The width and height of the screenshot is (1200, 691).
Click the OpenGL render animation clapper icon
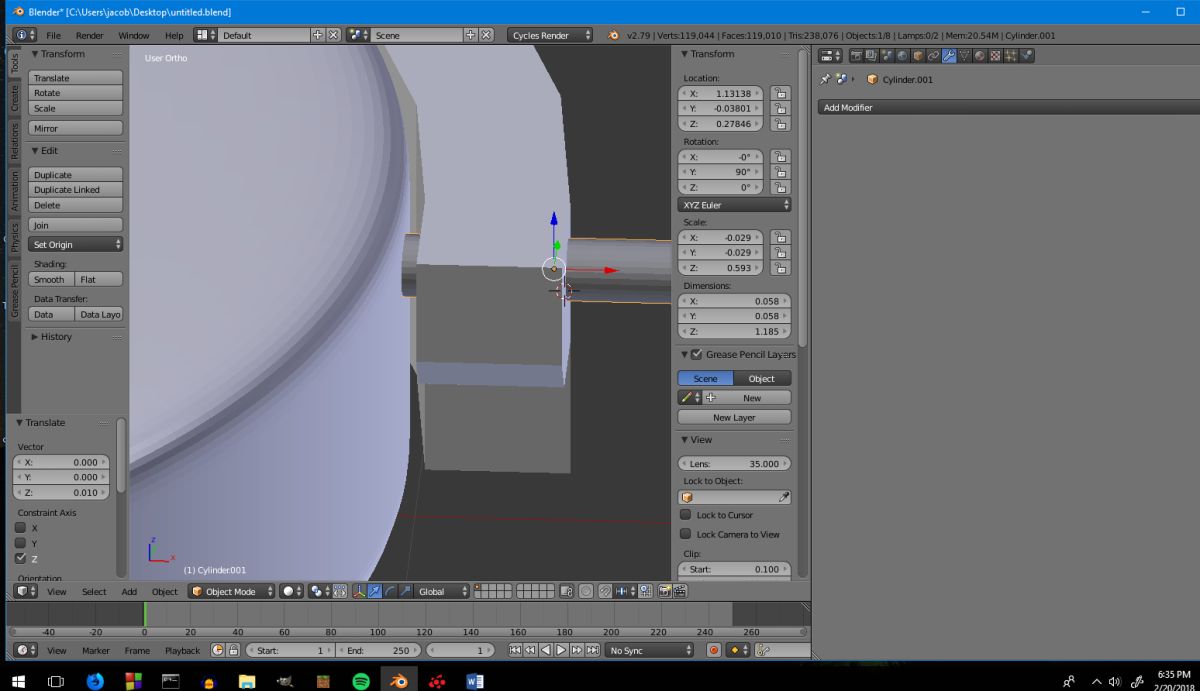680,591
